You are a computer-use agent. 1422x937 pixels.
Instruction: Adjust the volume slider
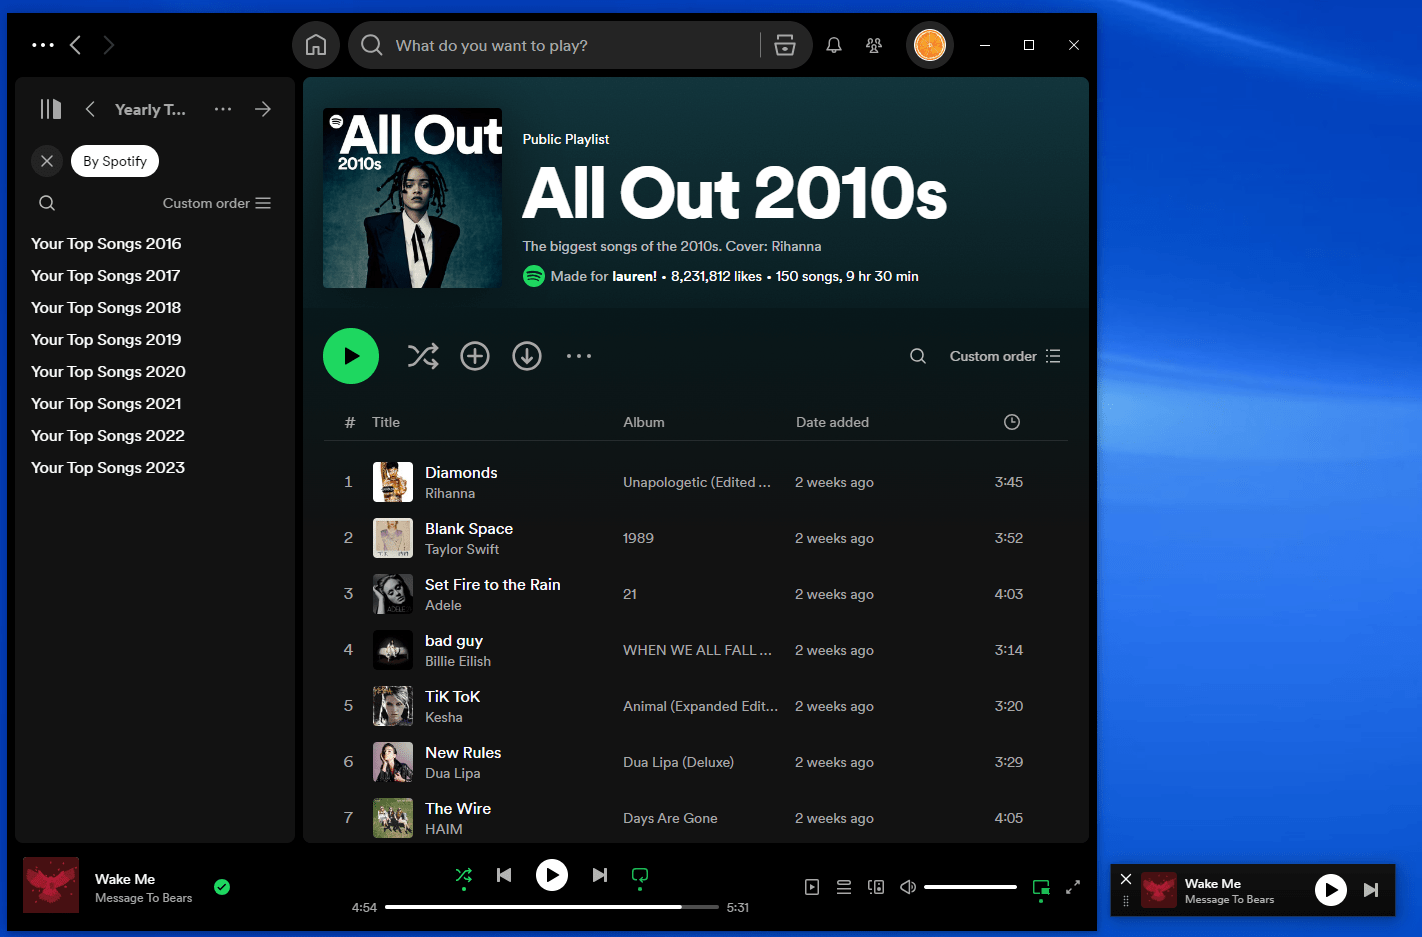tap(970, 887)
